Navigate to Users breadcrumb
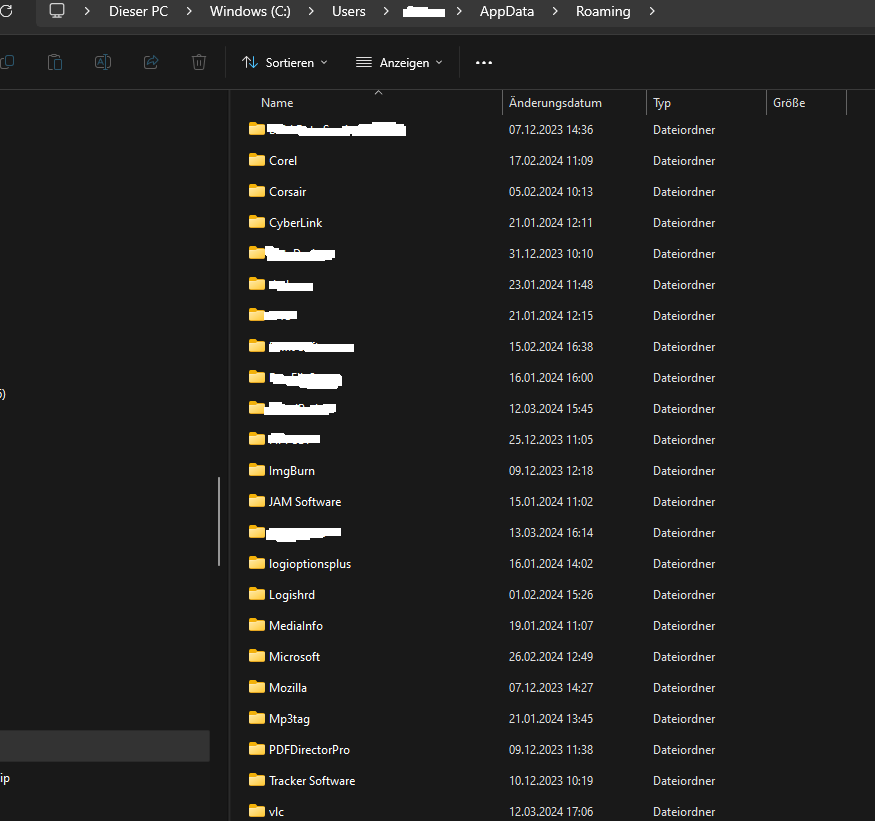This screenshot has width=875, height=821. [x=348, y=11]
